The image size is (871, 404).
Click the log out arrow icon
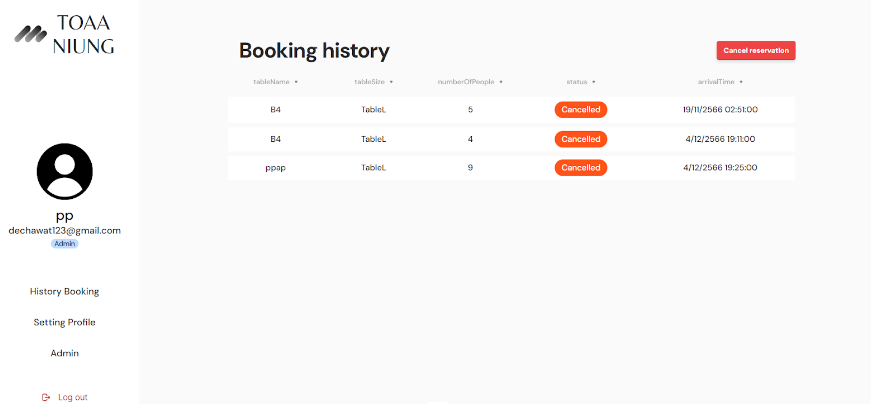coord(46,397)
